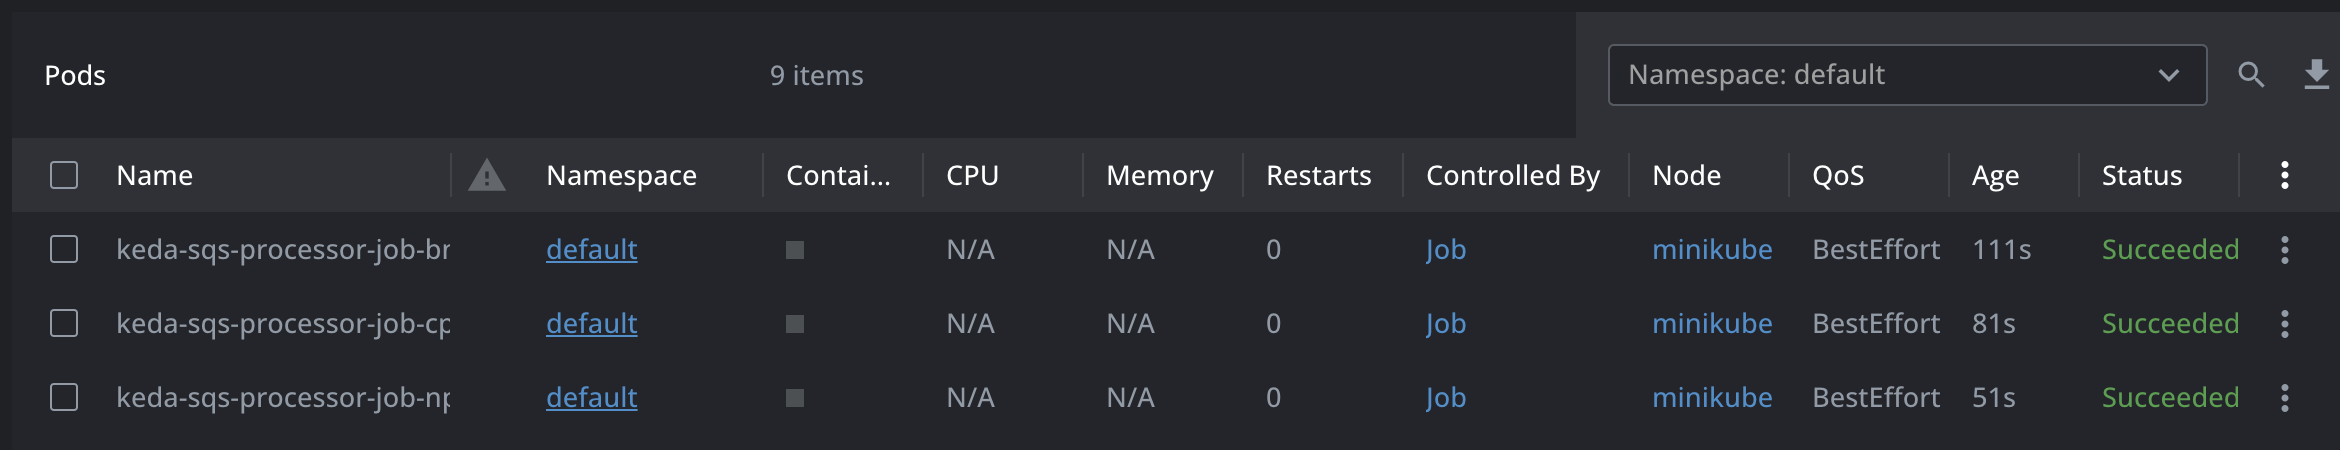
Task: Click container status square of first pod
Action: click(x=795, y=250)
